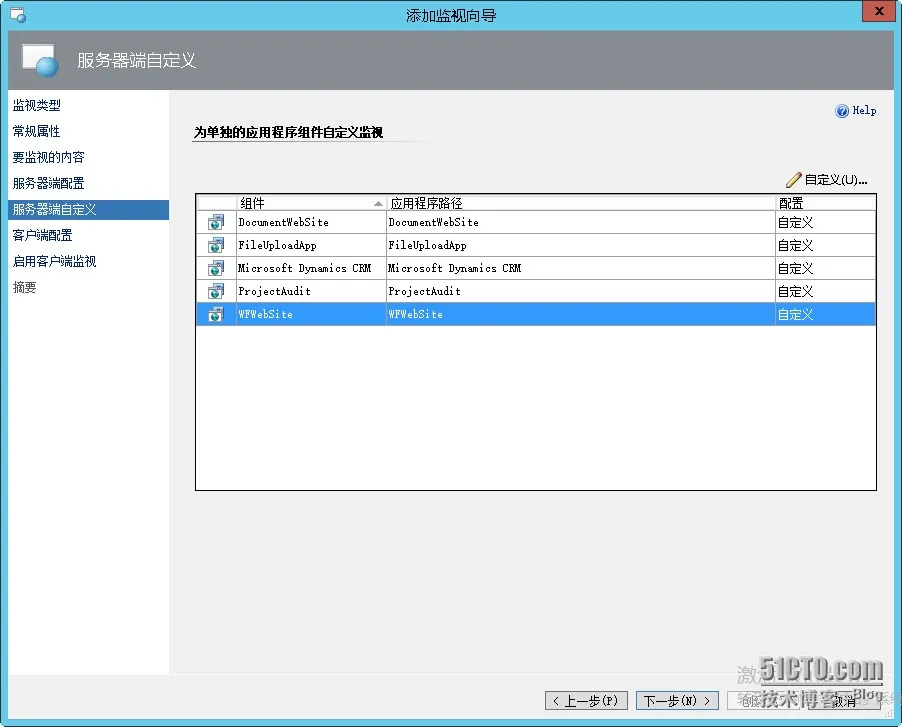
Task: Sort by 组件 column header
Action: pyautogui.click(x=311, y=203)
